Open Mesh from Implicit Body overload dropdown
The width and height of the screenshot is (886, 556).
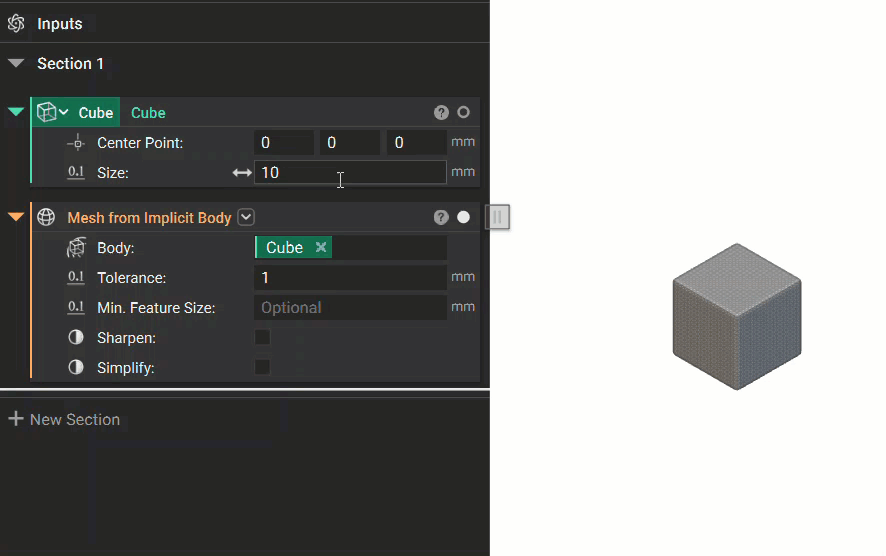tap(246, 217)
